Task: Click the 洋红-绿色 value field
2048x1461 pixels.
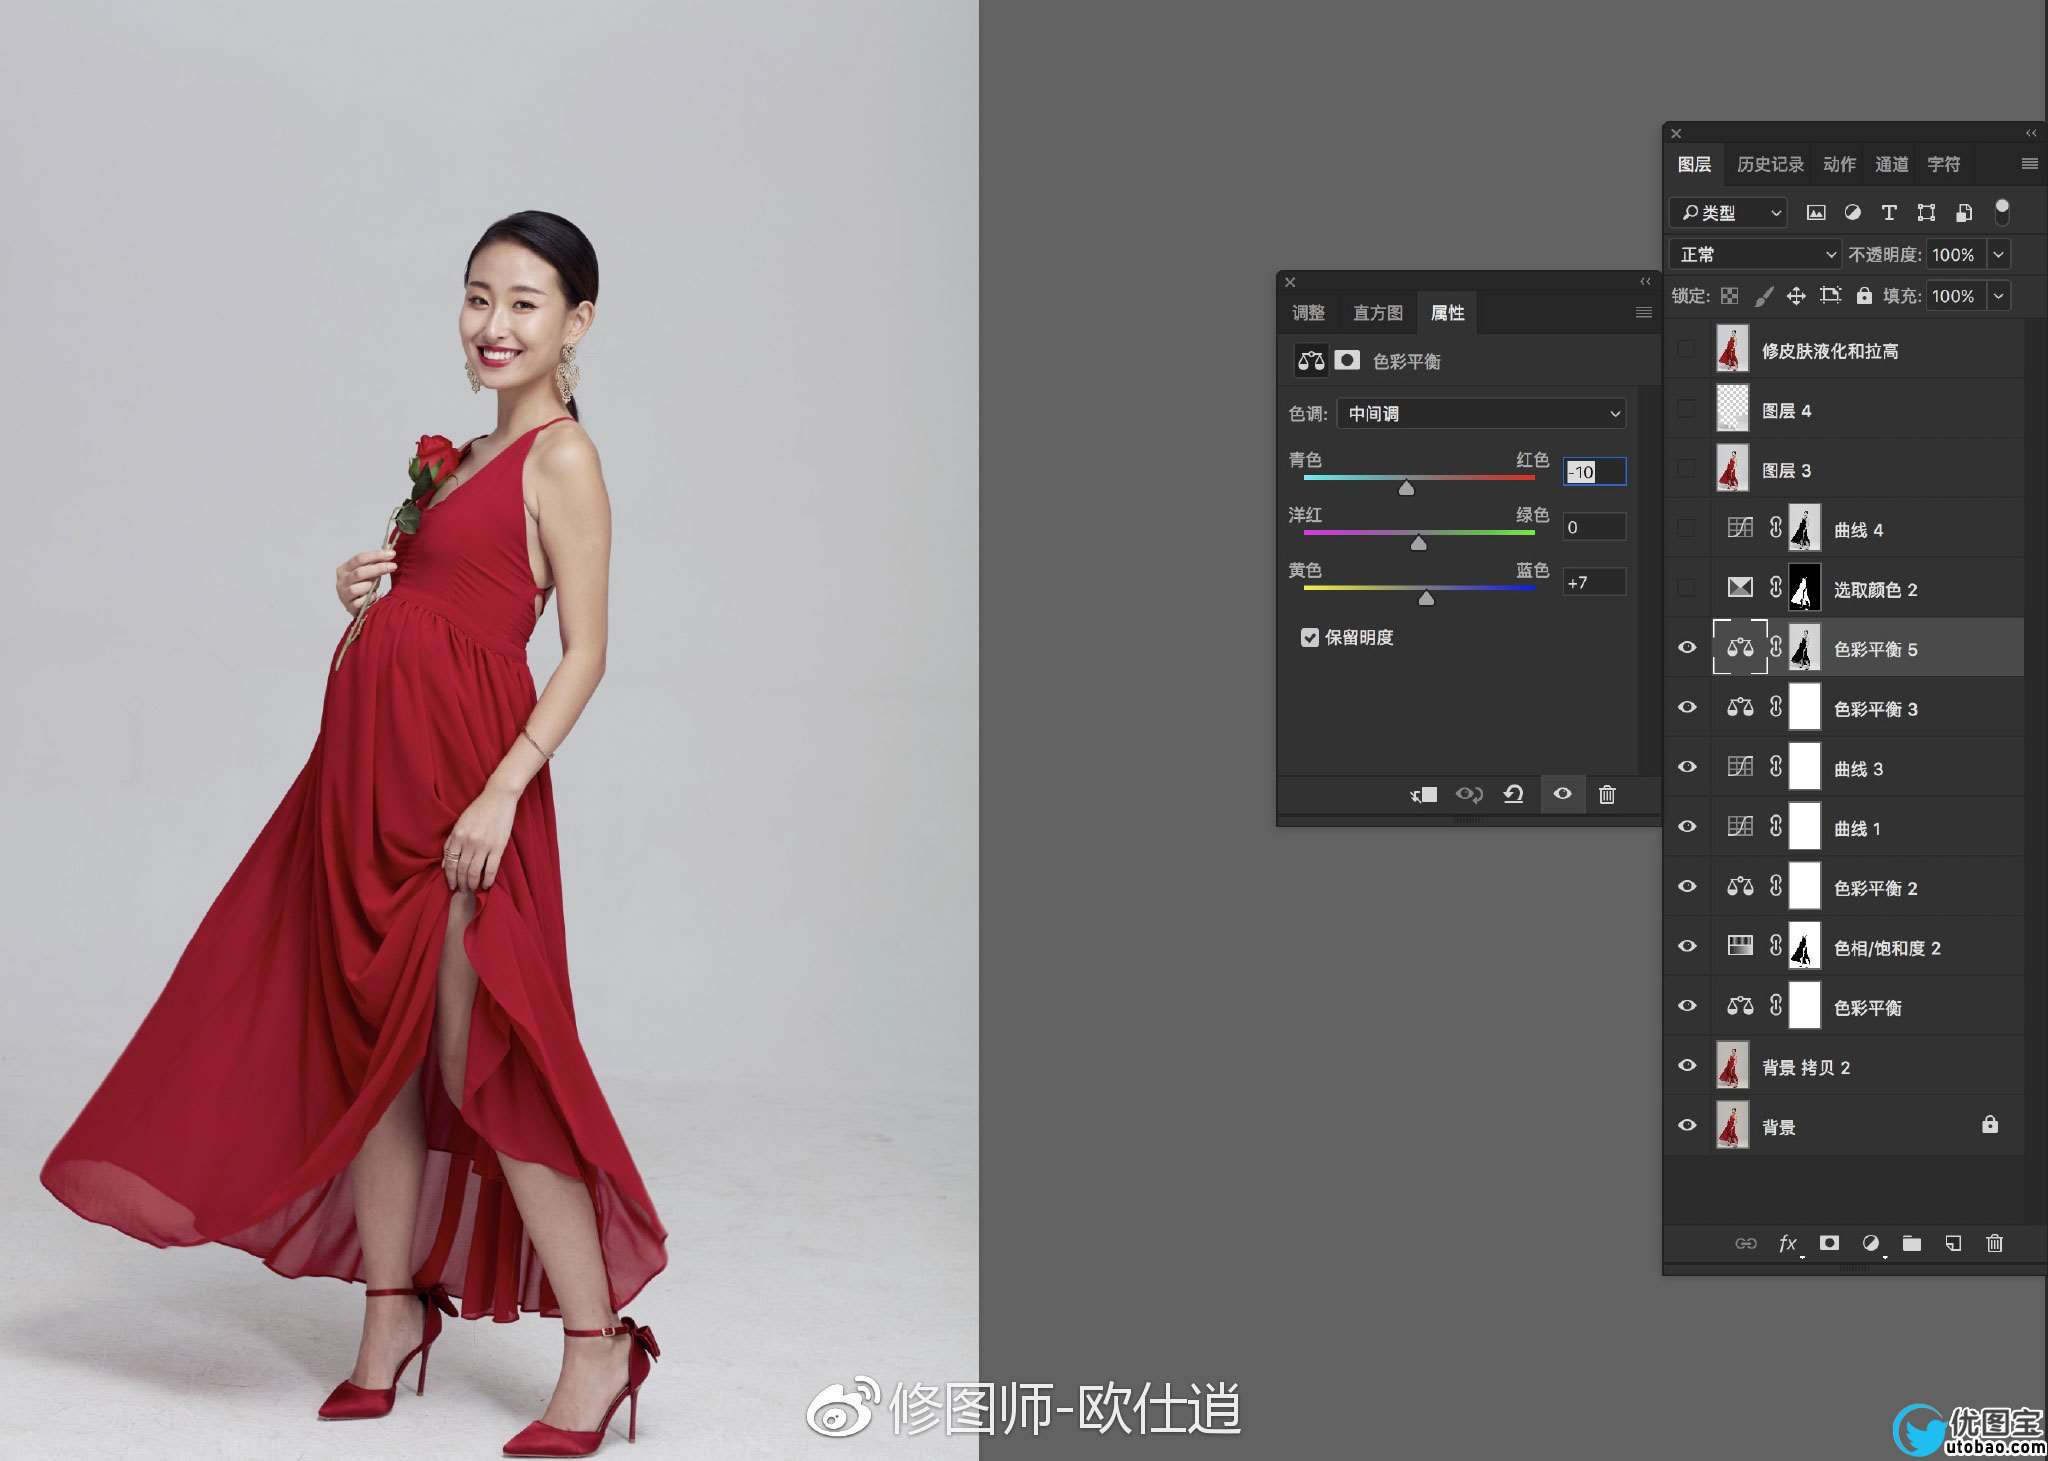Action: (x=1593, y=527)
